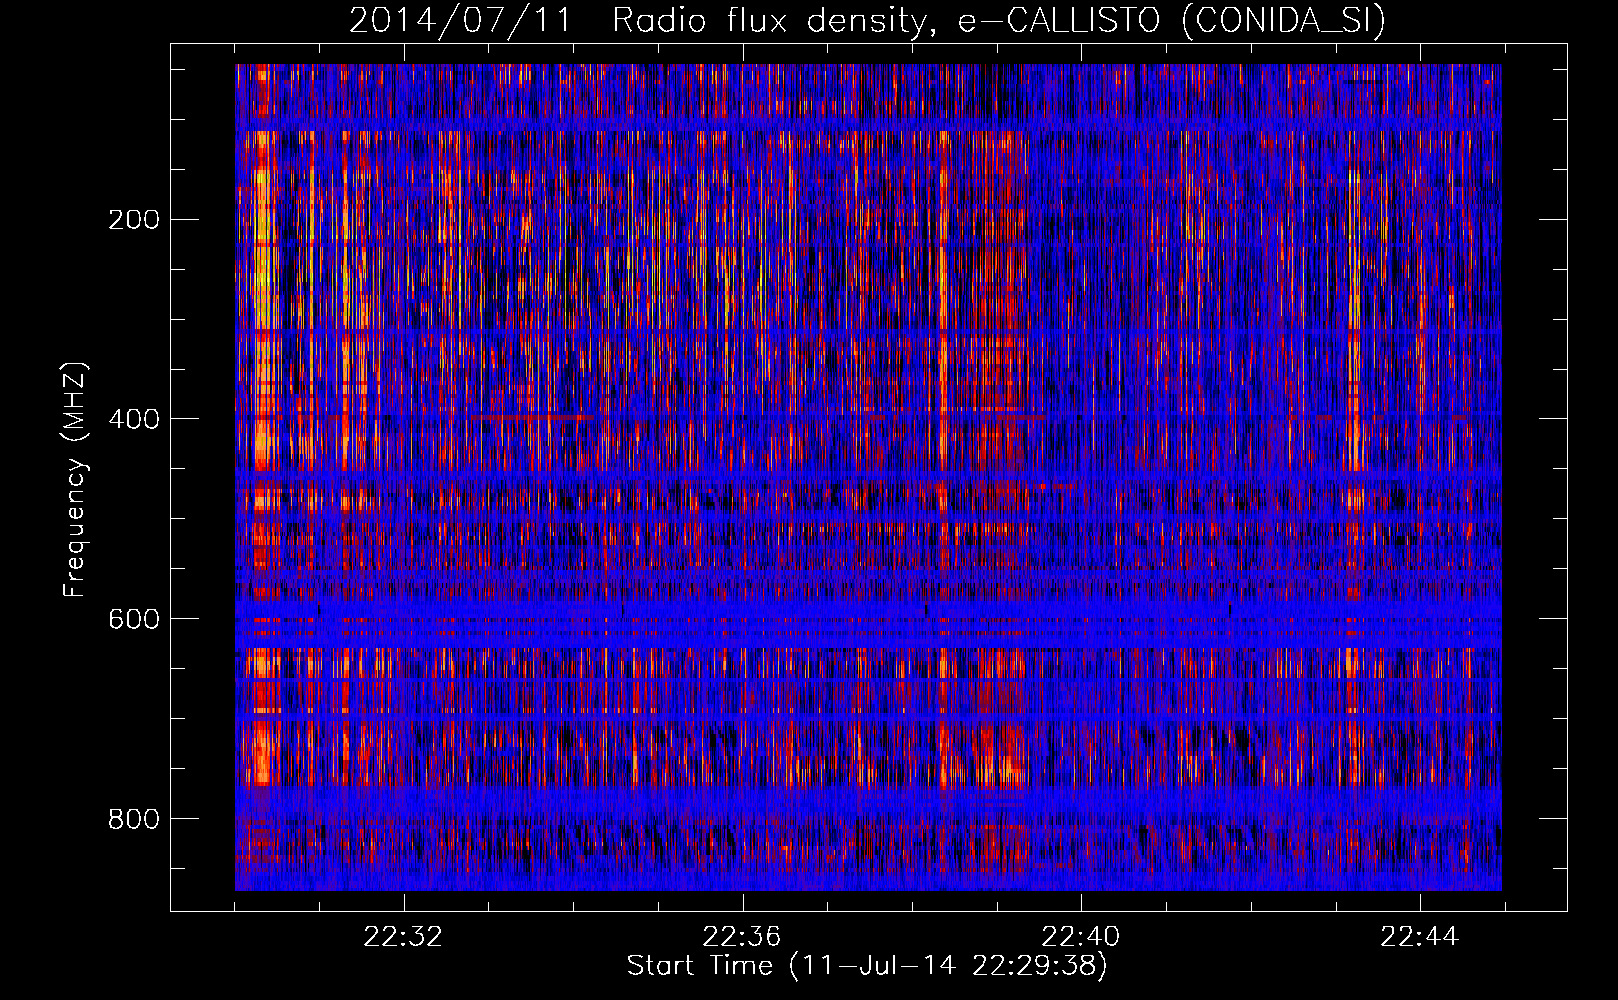Click the 22:36 time tick label
1618x1000 pixels.
[x=741, y=937]
